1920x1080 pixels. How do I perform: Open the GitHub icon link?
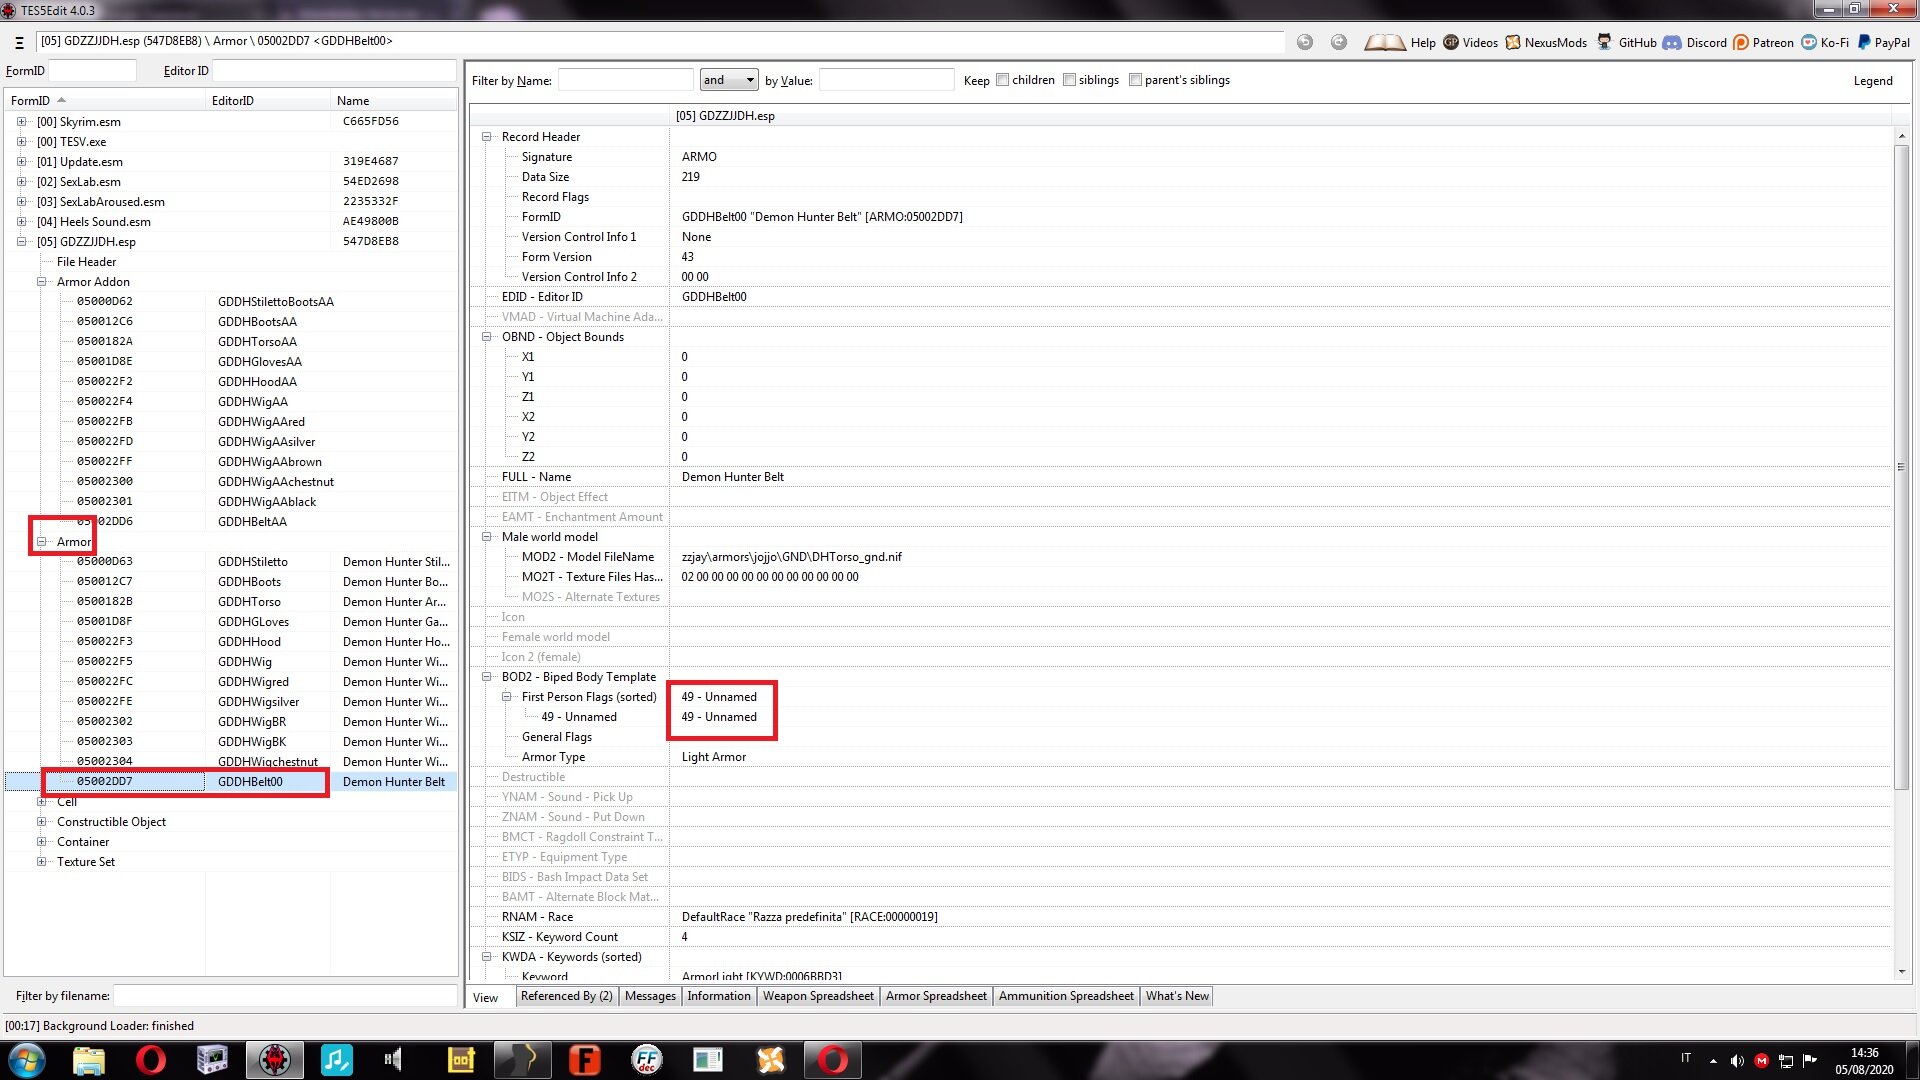[1605, 42]
